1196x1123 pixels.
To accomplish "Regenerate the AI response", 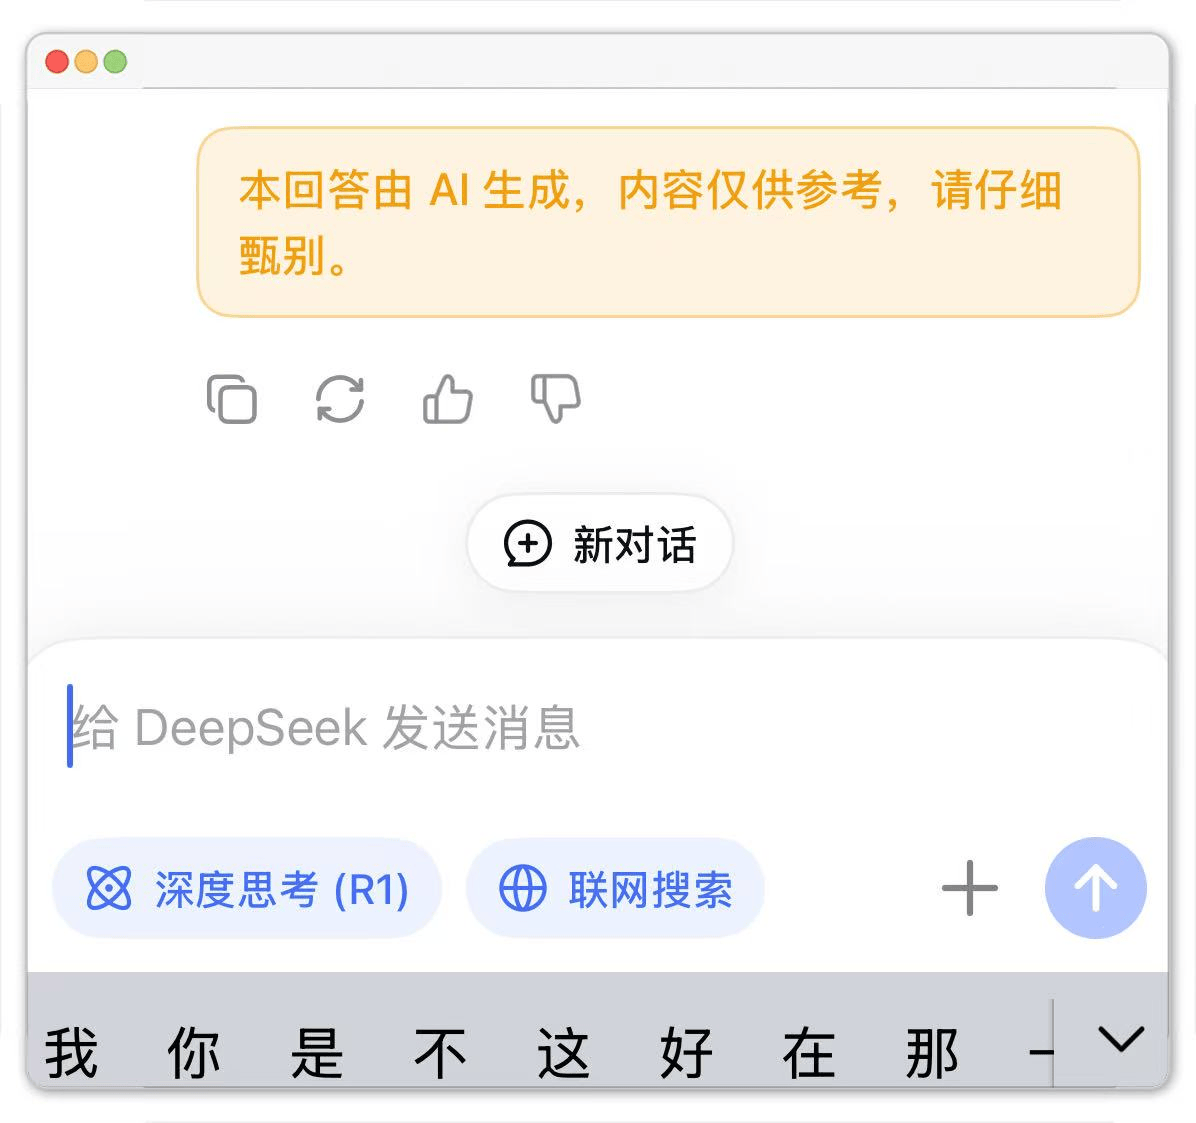I will 340,399.
